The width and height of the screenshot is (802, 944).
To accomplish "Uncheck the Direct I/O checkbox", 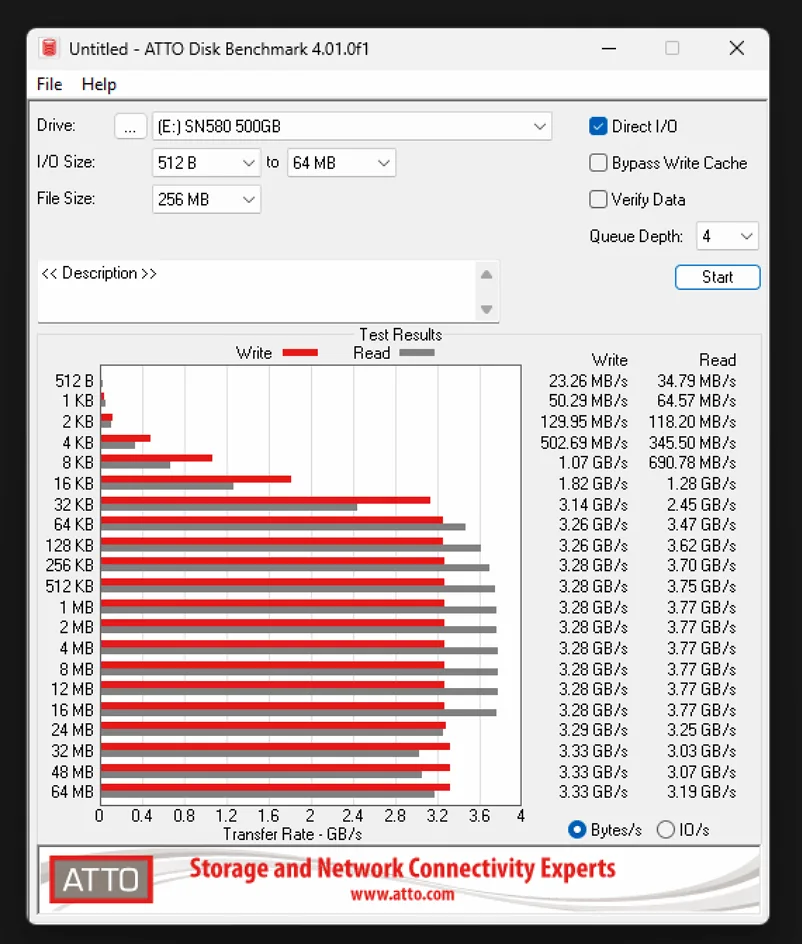I will coord(598,126).
